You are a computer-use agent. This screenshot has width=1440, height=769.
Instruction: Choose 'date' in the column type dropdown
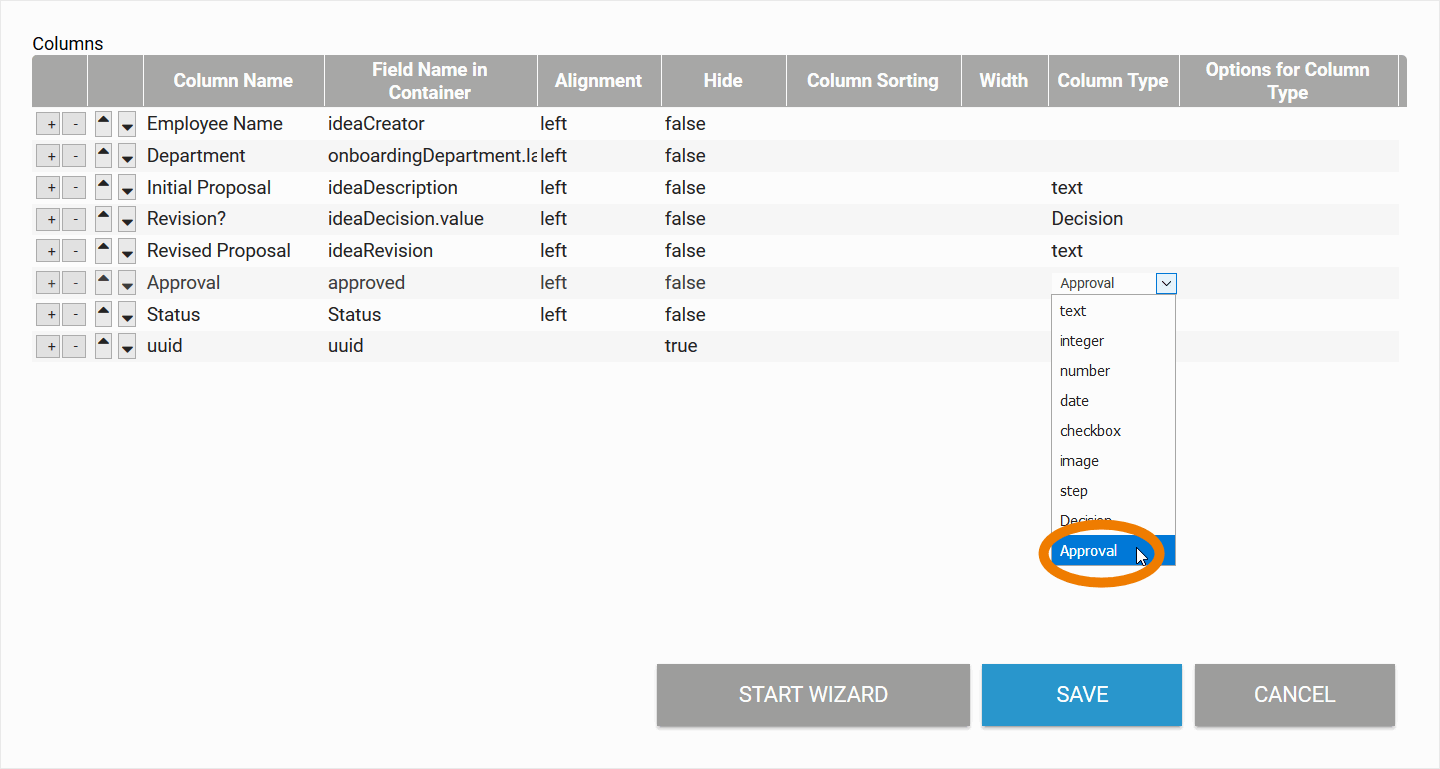click(1074, 401)
